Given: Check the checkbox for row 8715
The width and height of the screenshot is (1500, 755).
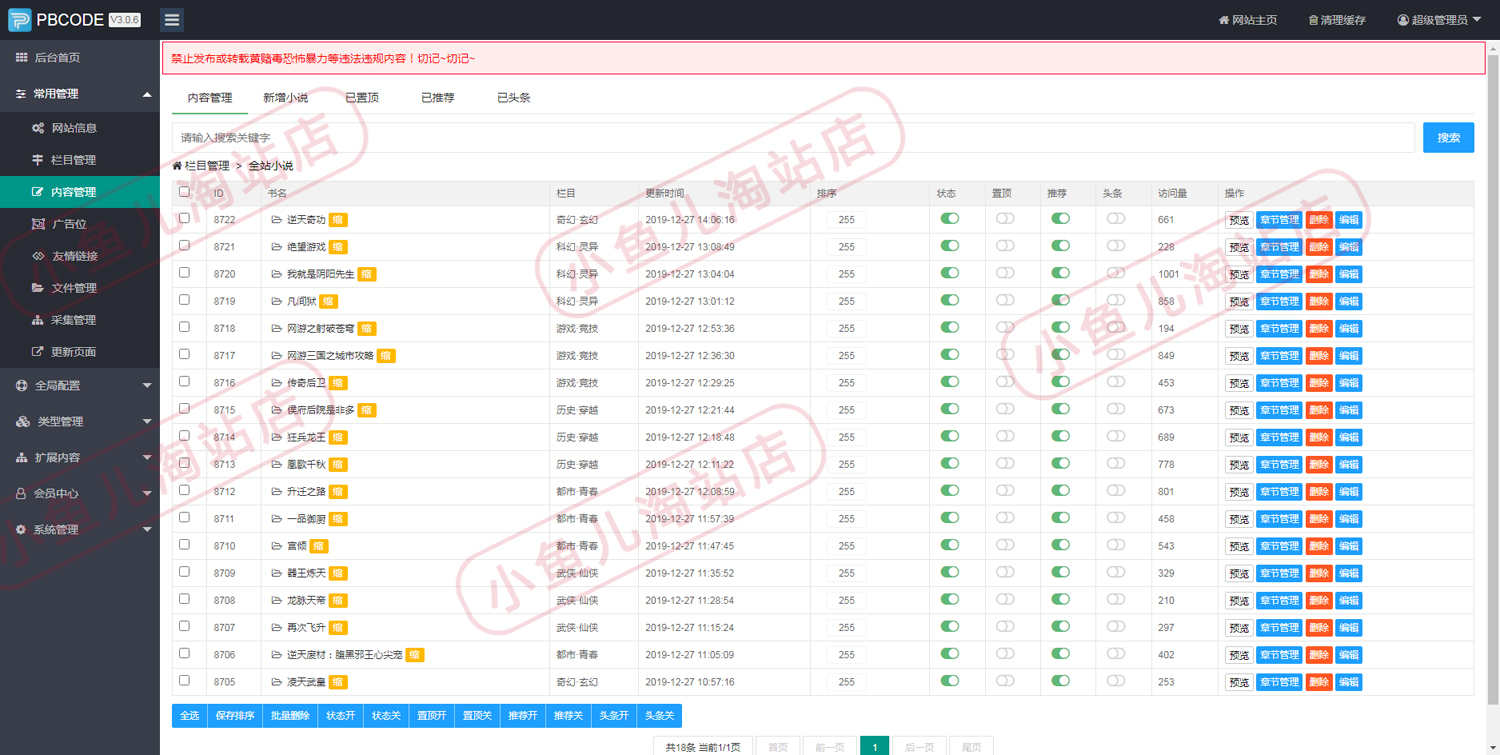Looking at the screenshot, I should [x=184, y=408].
